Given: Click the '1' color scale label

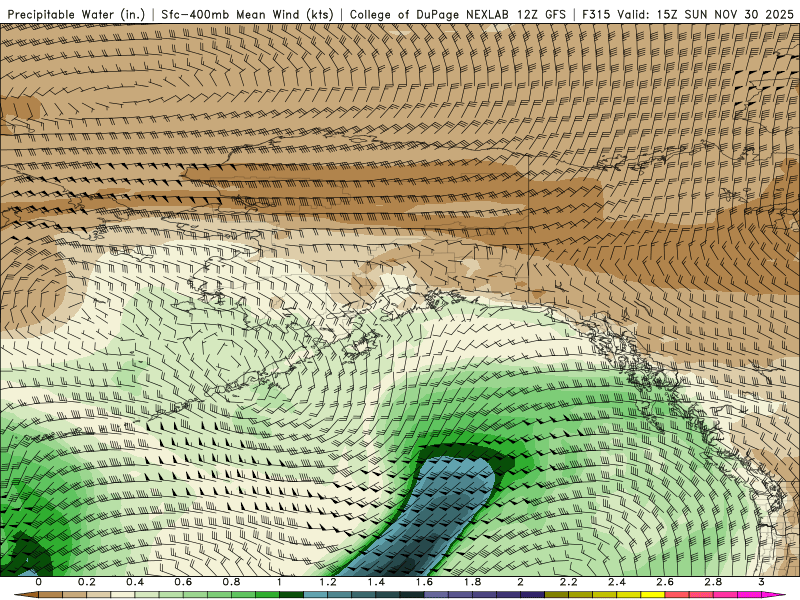Looking at the screenshot, I should click(280, 582).
